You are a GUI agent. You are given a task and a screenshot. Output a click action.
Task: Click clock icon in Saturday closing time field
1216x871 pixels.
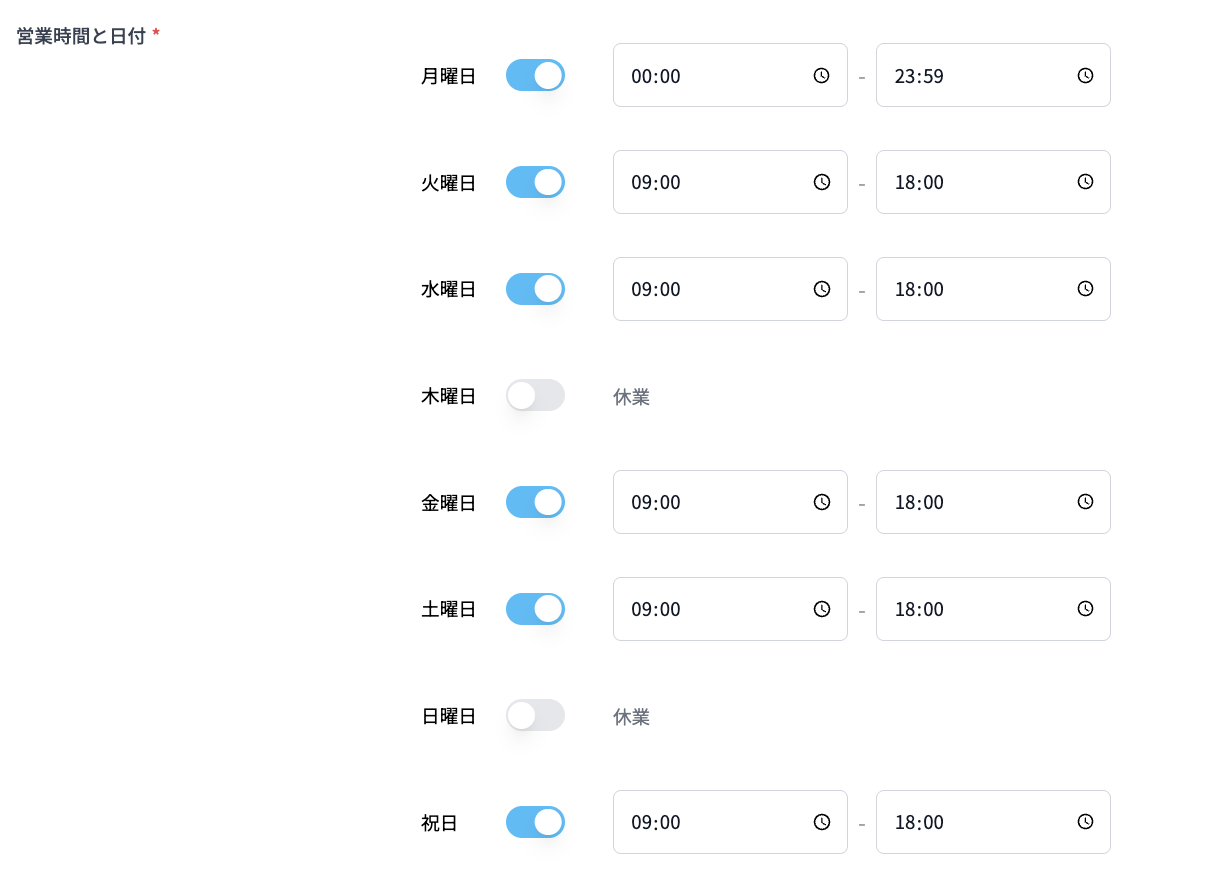tap(1085, 609)
